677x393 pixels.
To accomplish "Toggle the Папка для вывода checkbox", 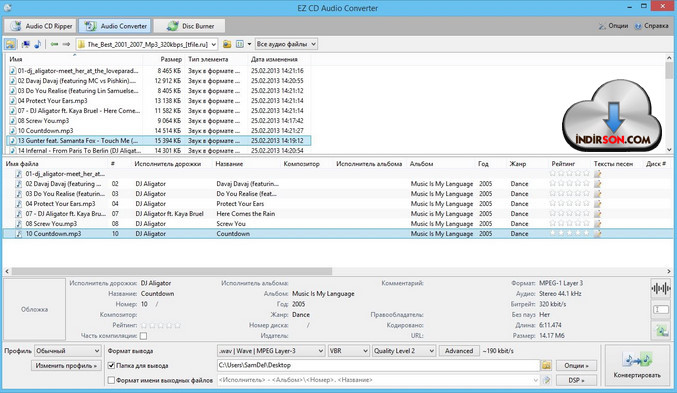I will point(111,365).
